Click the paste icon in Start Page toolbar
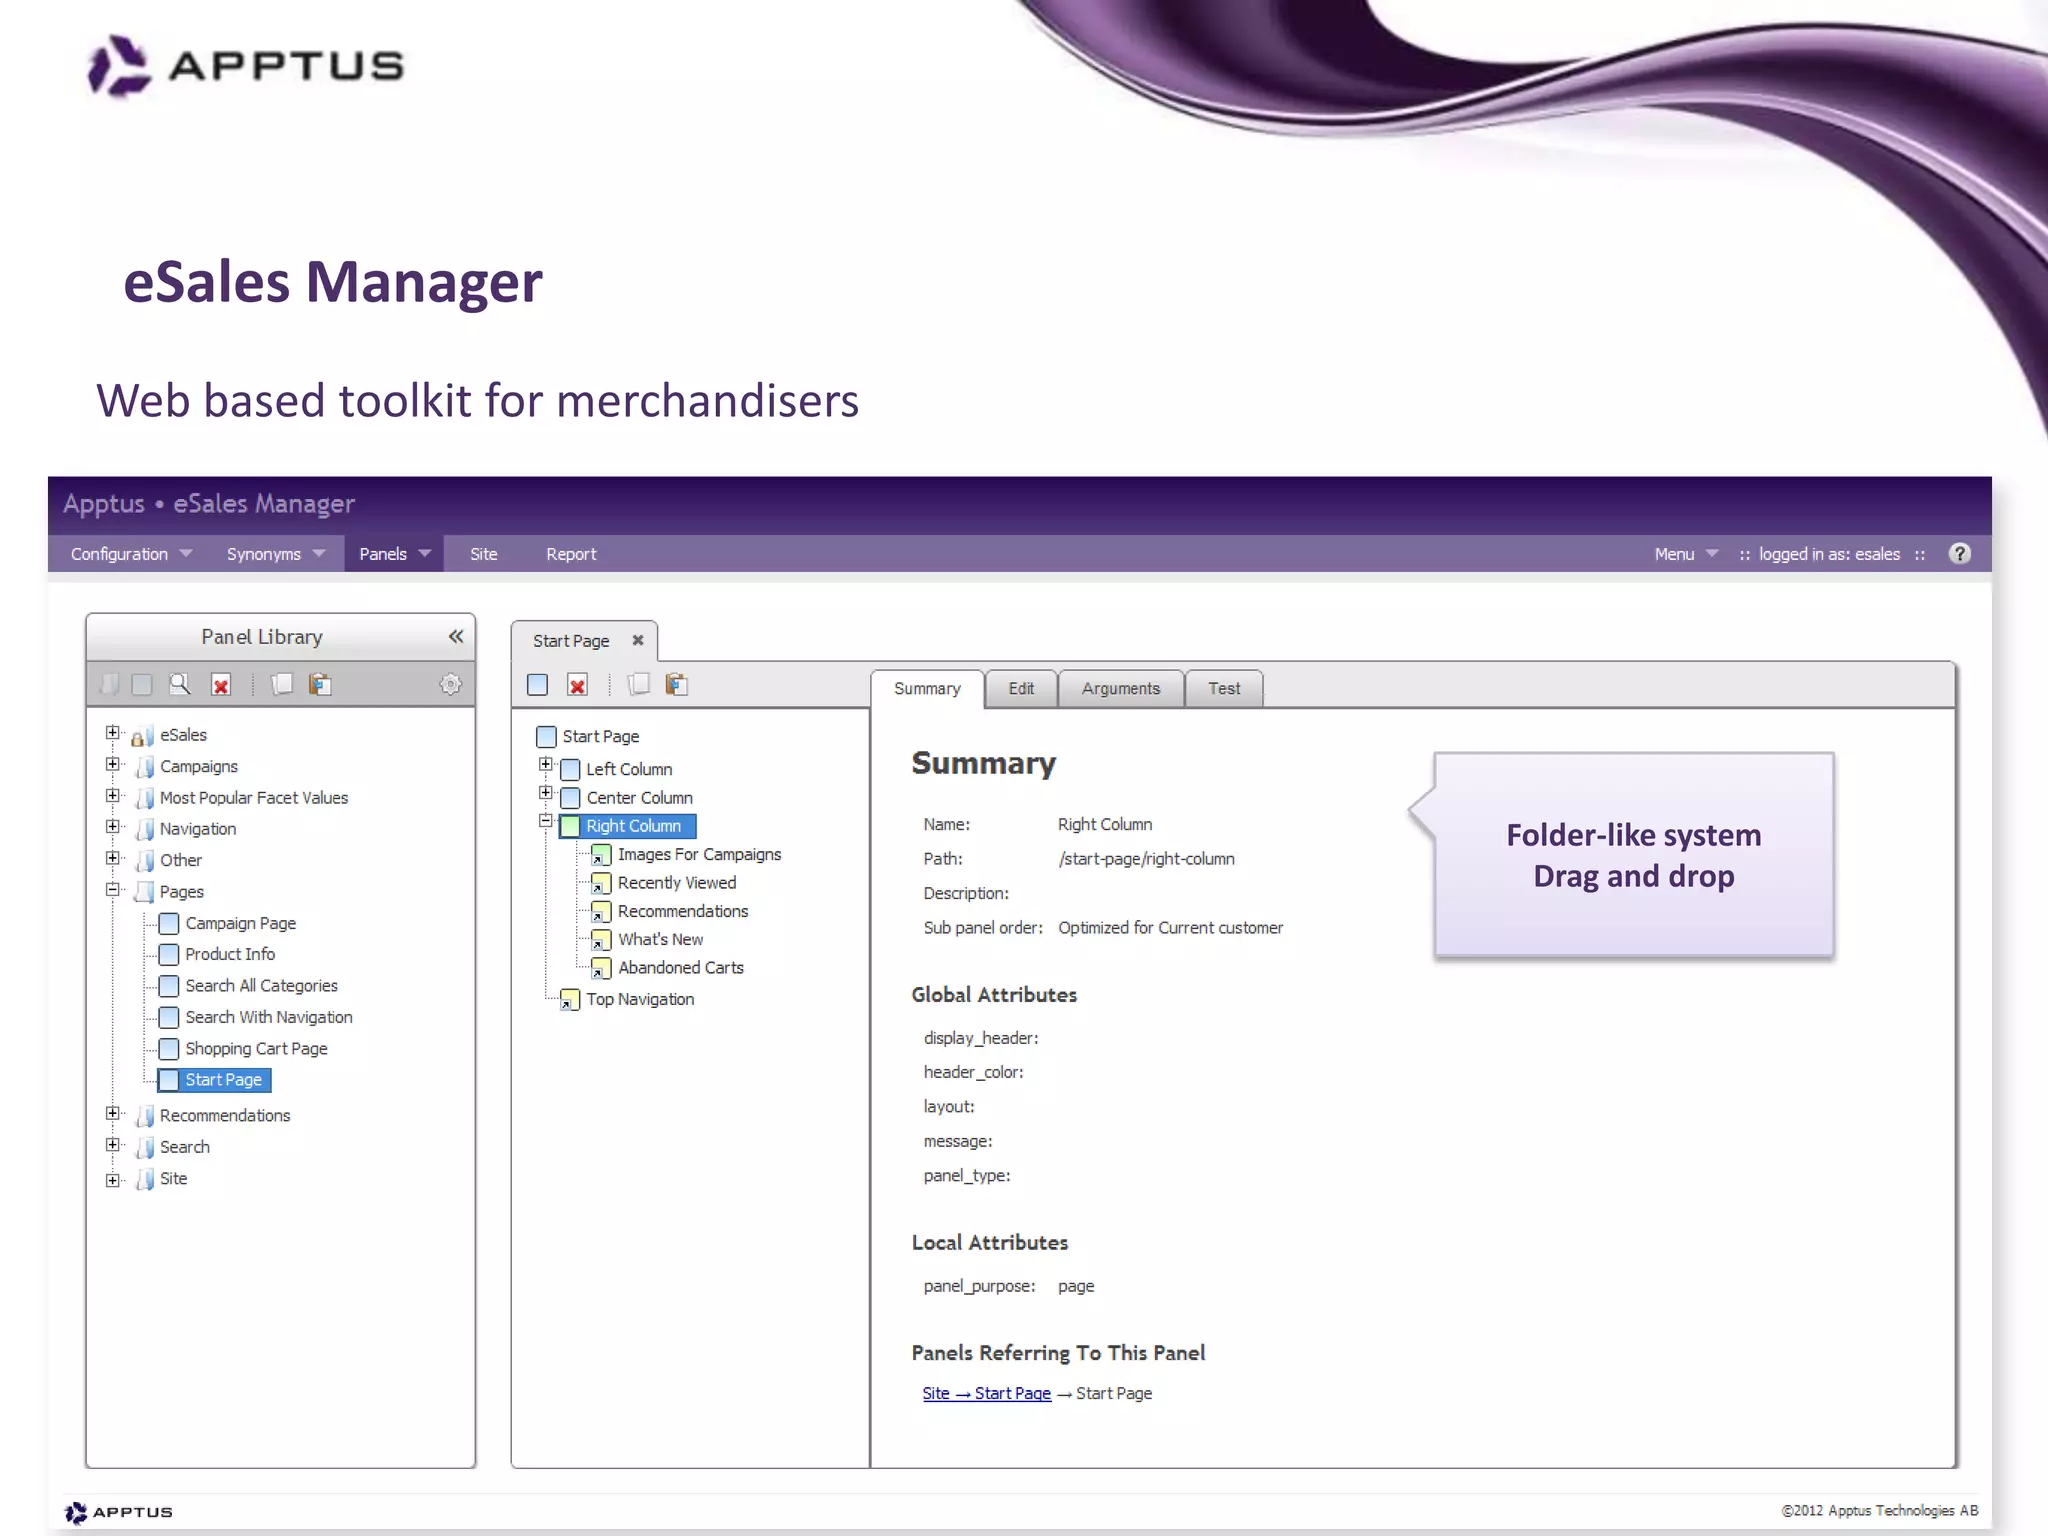 coord(677,684)
